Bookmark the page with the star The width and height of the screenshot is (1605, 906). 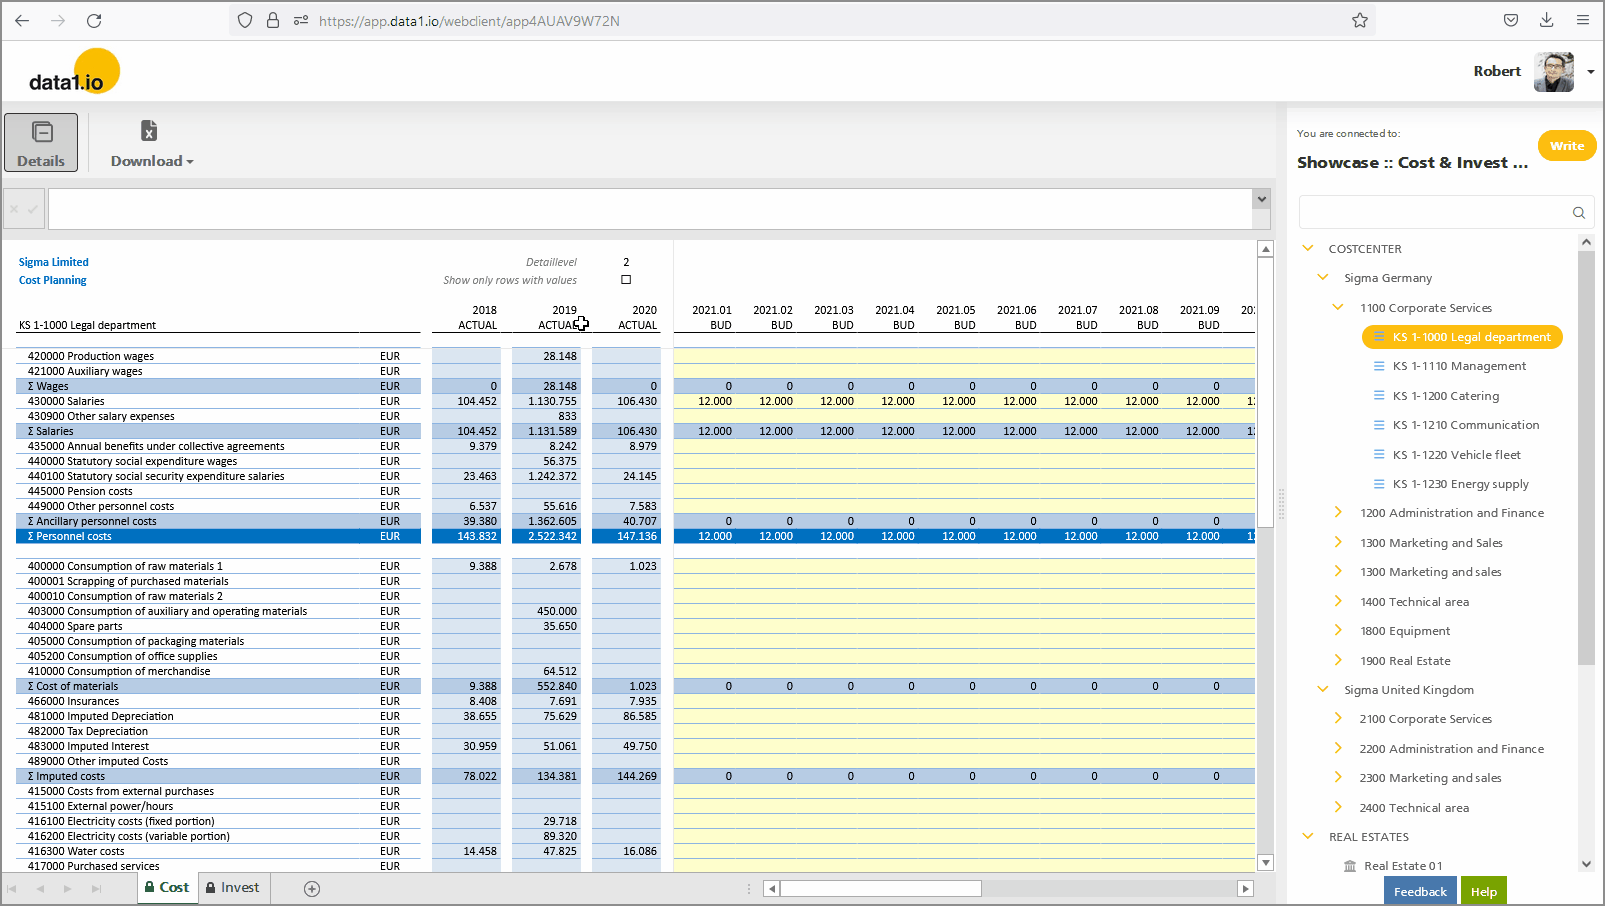coord(1360,20)
